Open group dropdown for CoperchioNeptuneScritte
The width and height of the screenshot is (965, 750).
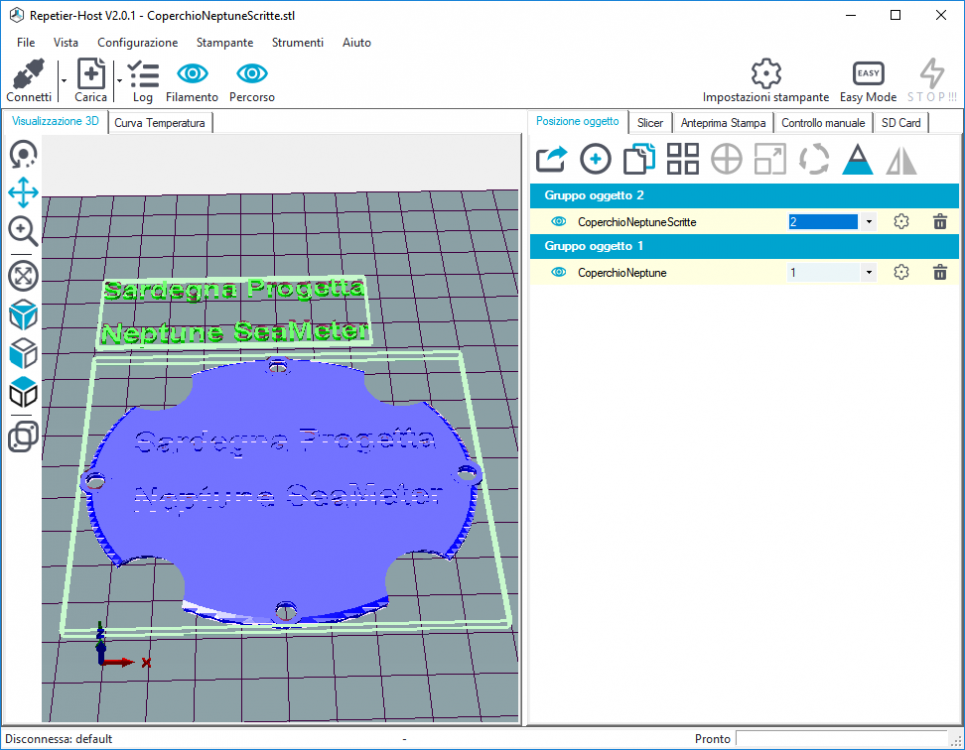[x=869, y=222]
